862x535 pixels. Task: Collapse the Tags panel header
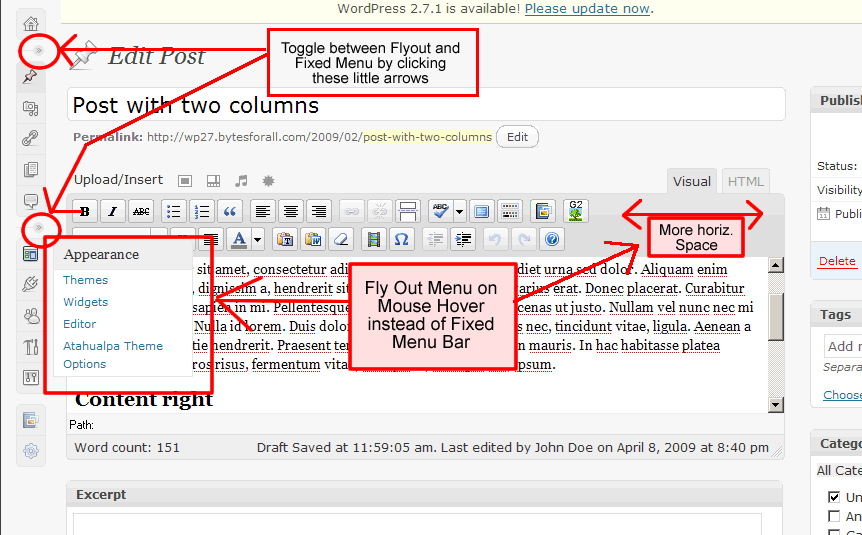(837, 315)
